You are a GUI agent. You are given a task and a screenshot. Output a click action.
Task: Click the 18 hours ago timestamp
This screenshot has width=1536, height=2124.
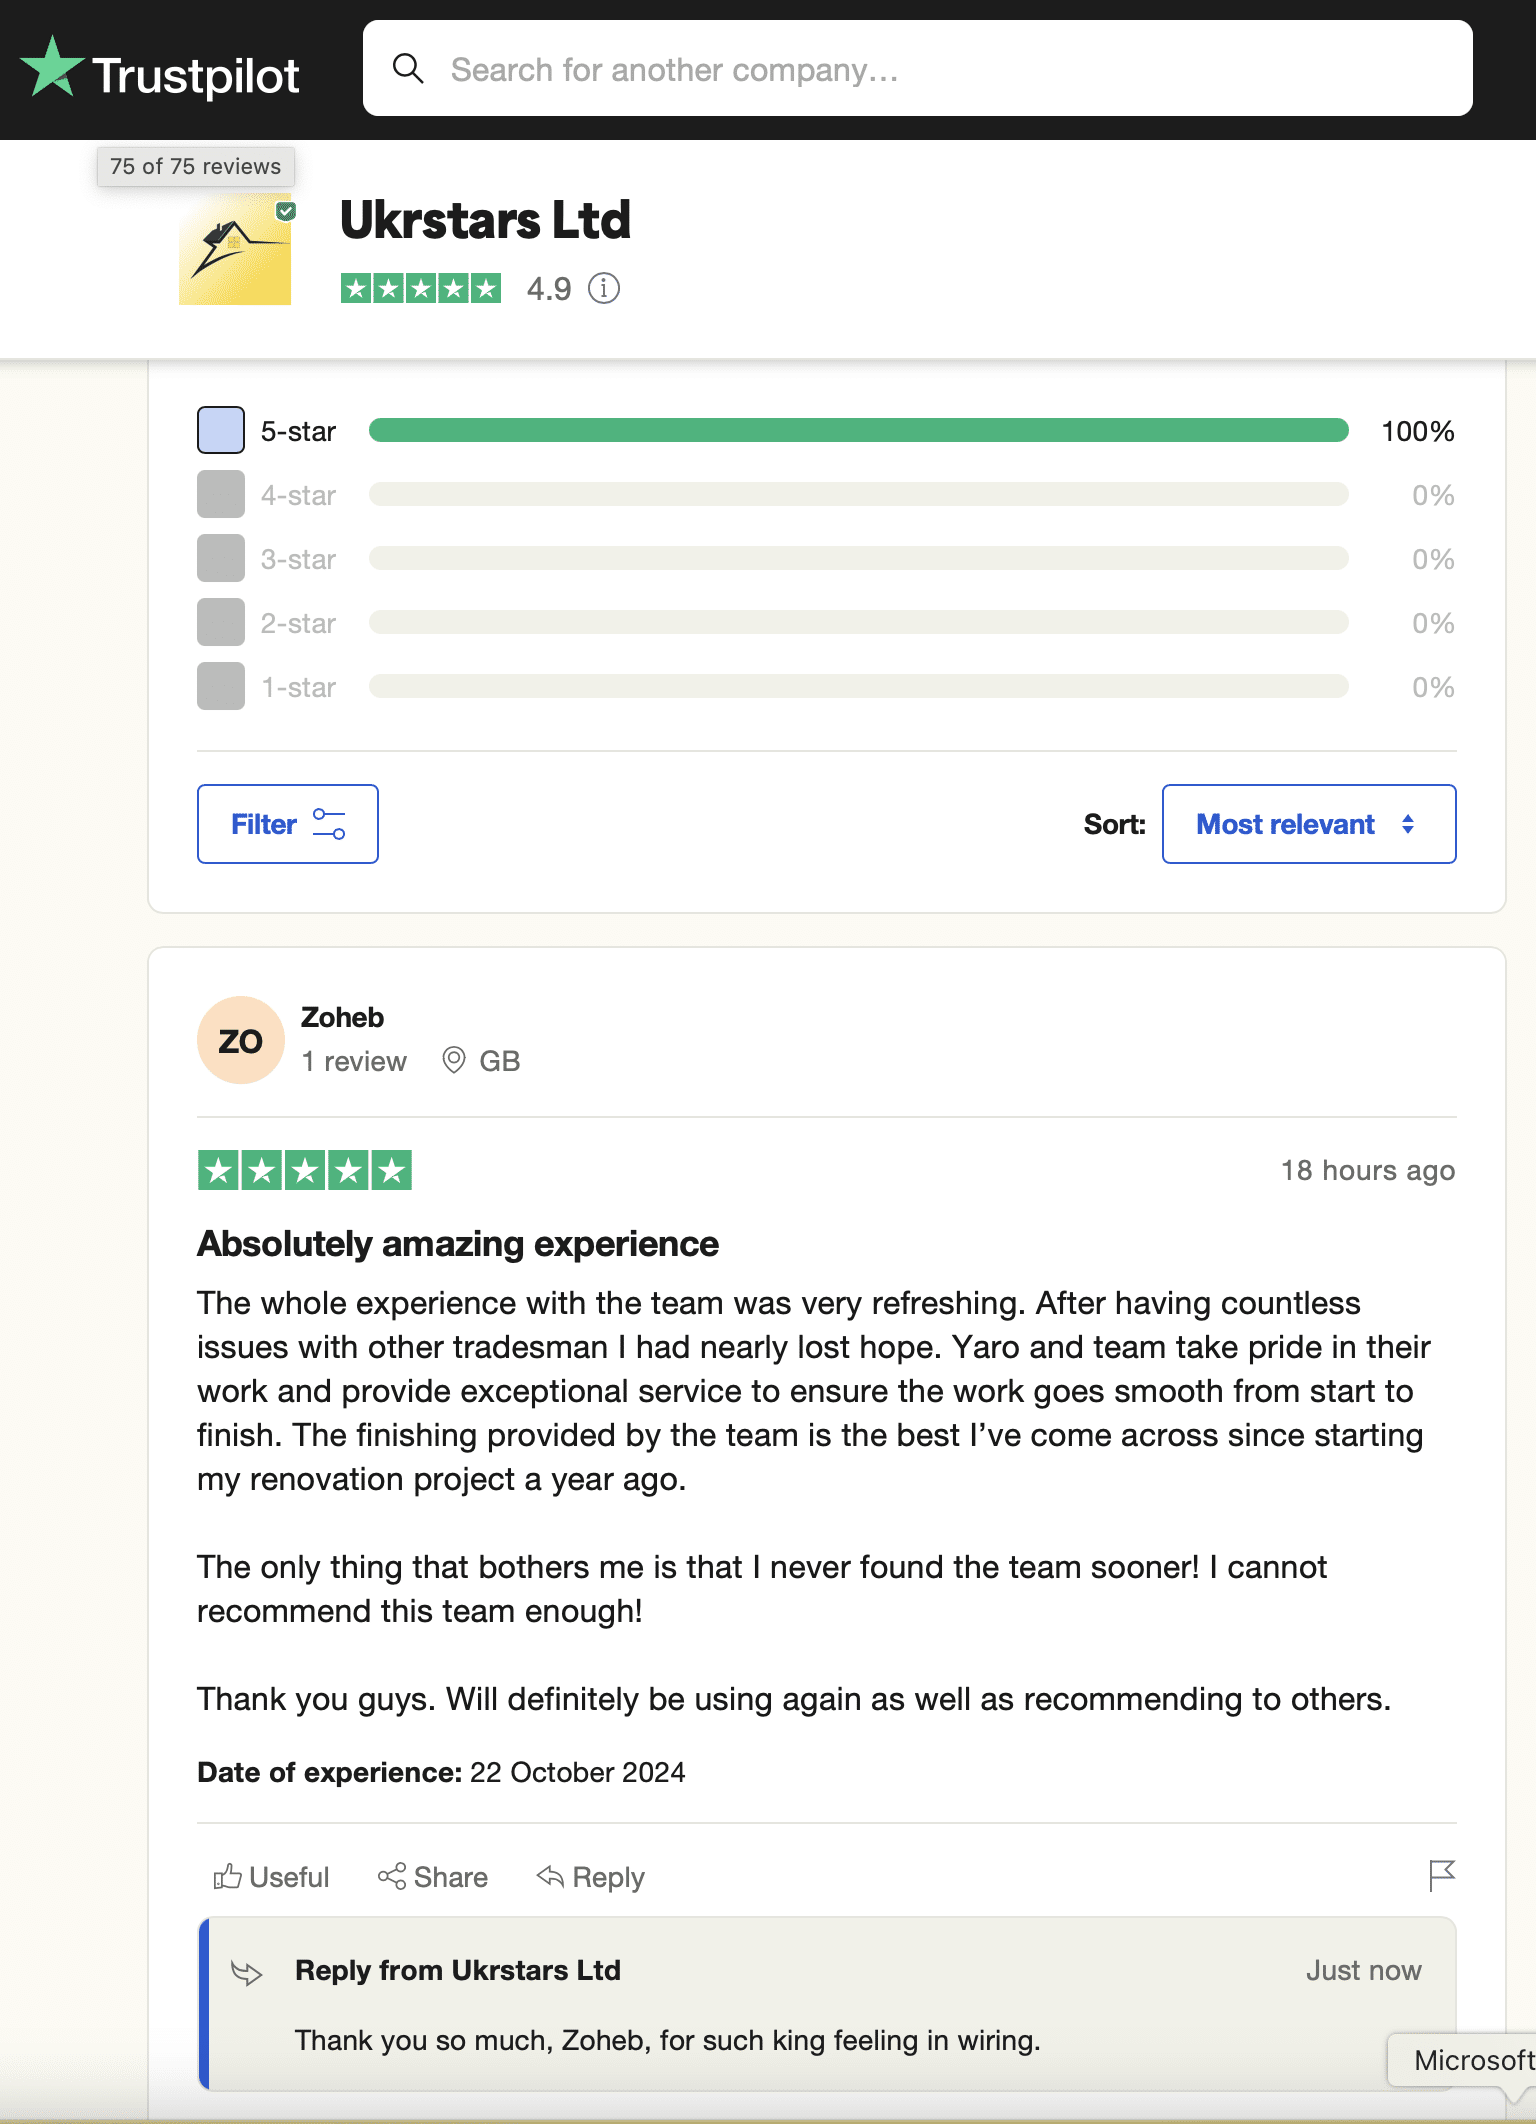click(1367, 1171)
